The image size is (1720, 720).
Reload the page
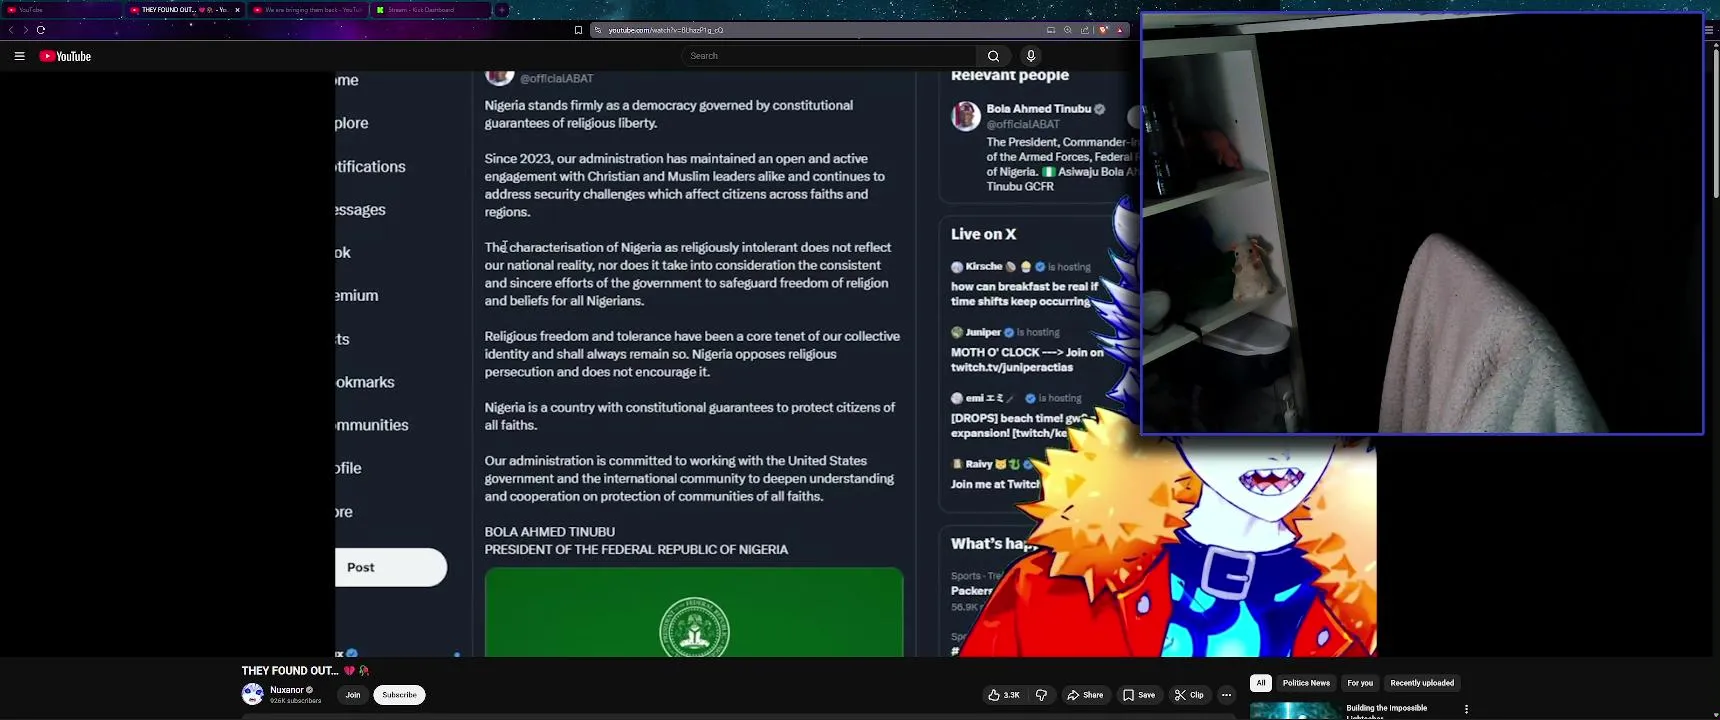click(x=41, y=30)
